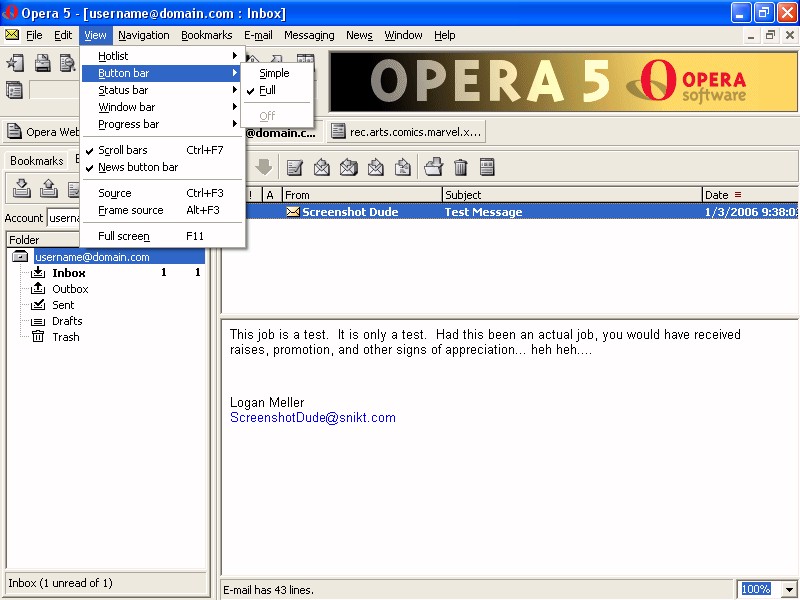The image size is (800, 600).
Task: Open the File menu
Action: click(x=34, y=35)
